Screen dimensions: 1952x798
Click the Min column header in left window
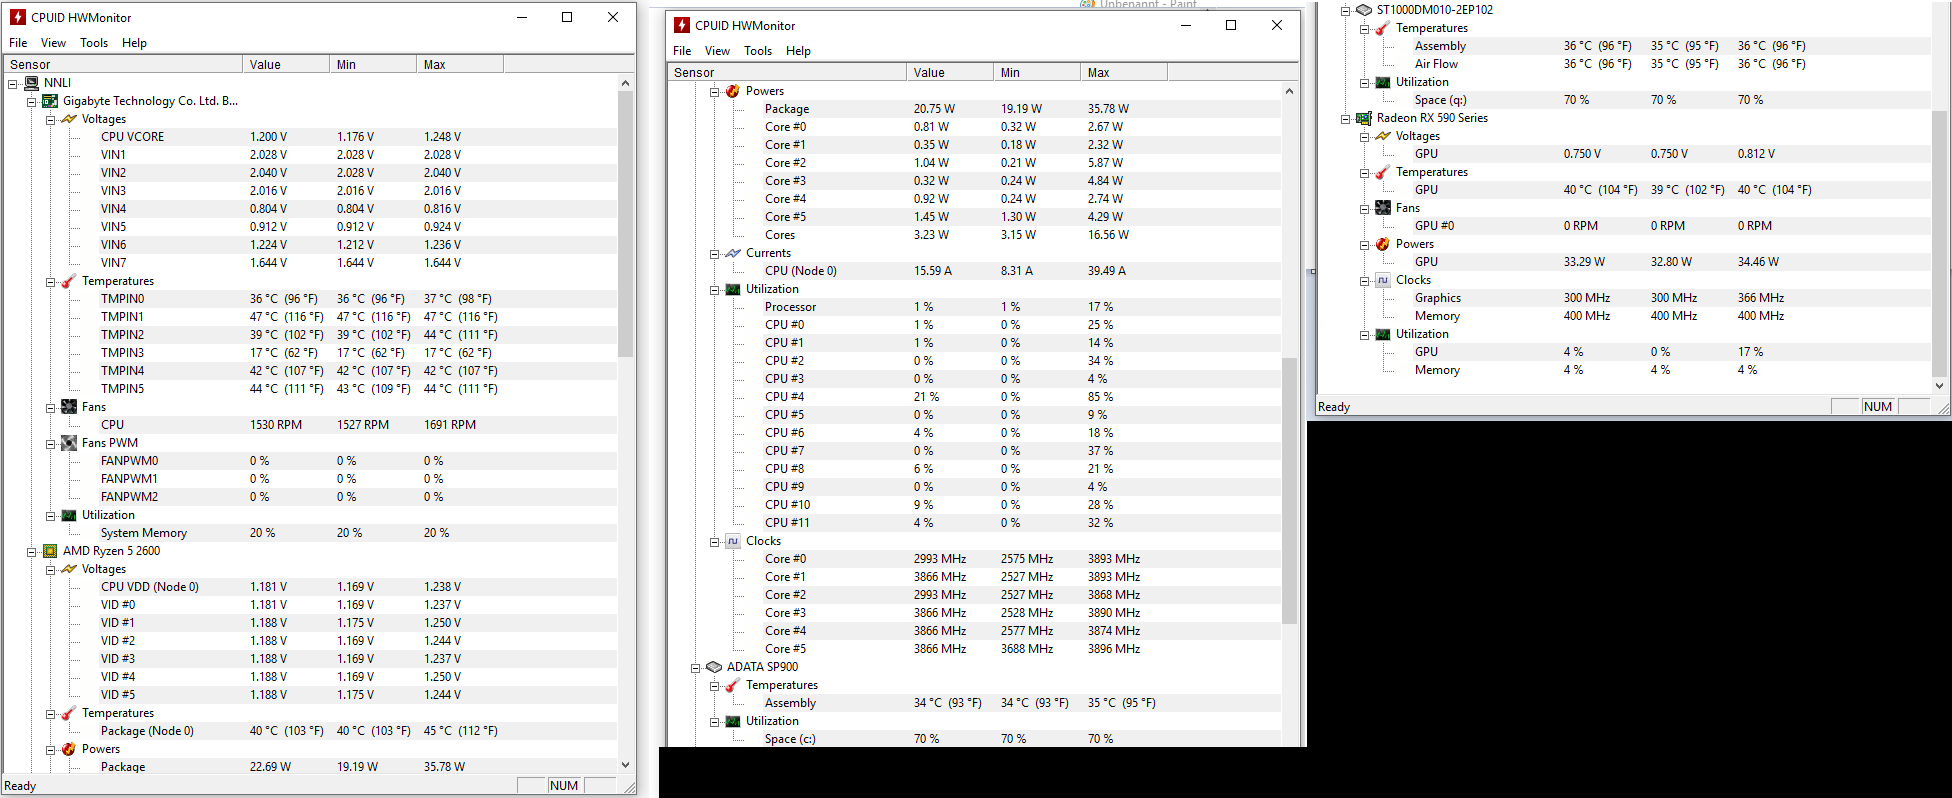click(373, 64)
